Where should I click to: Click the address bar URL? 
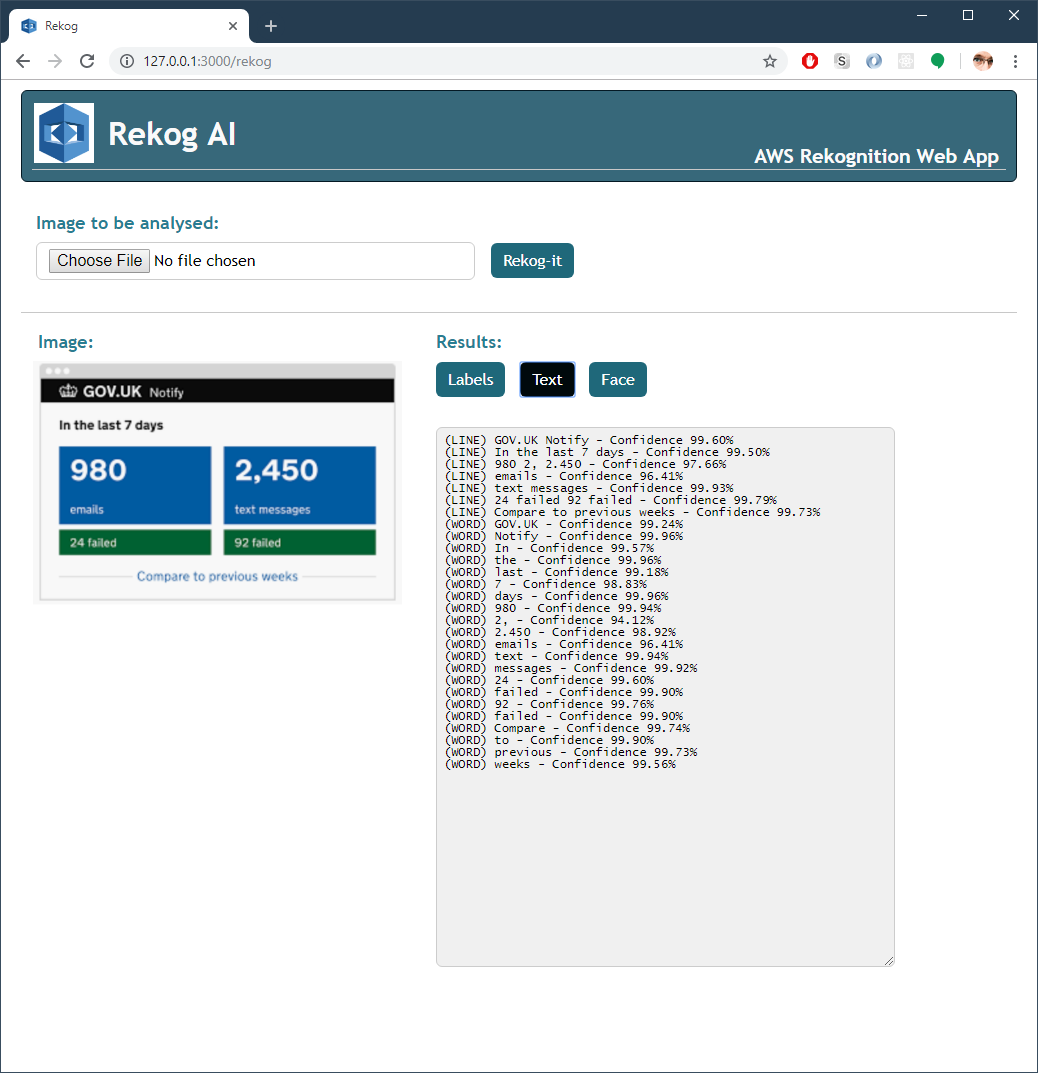(207, 62)
